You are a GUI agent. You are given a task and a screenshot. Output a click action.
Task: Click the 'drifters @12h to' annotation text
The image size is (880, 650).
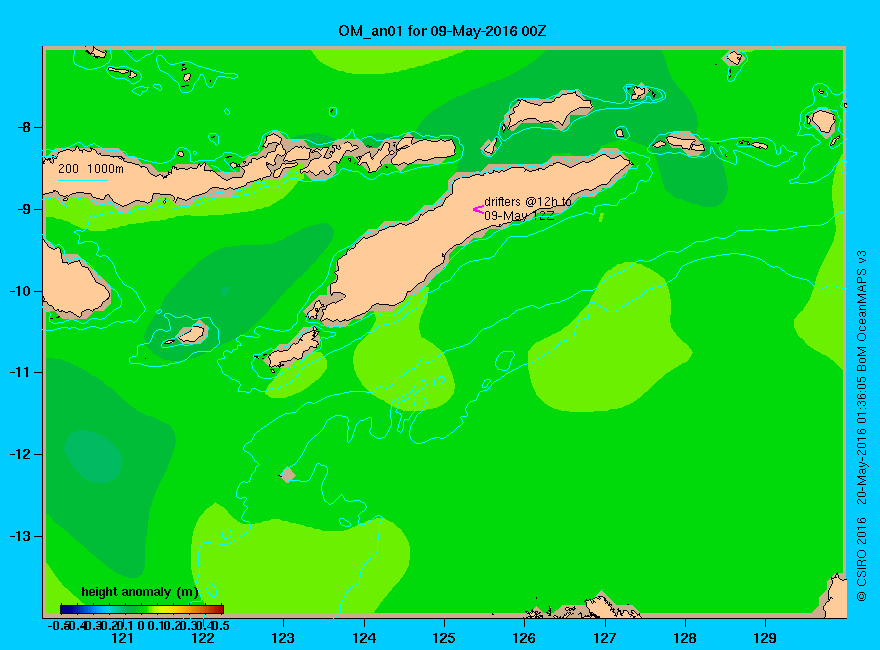528,202
